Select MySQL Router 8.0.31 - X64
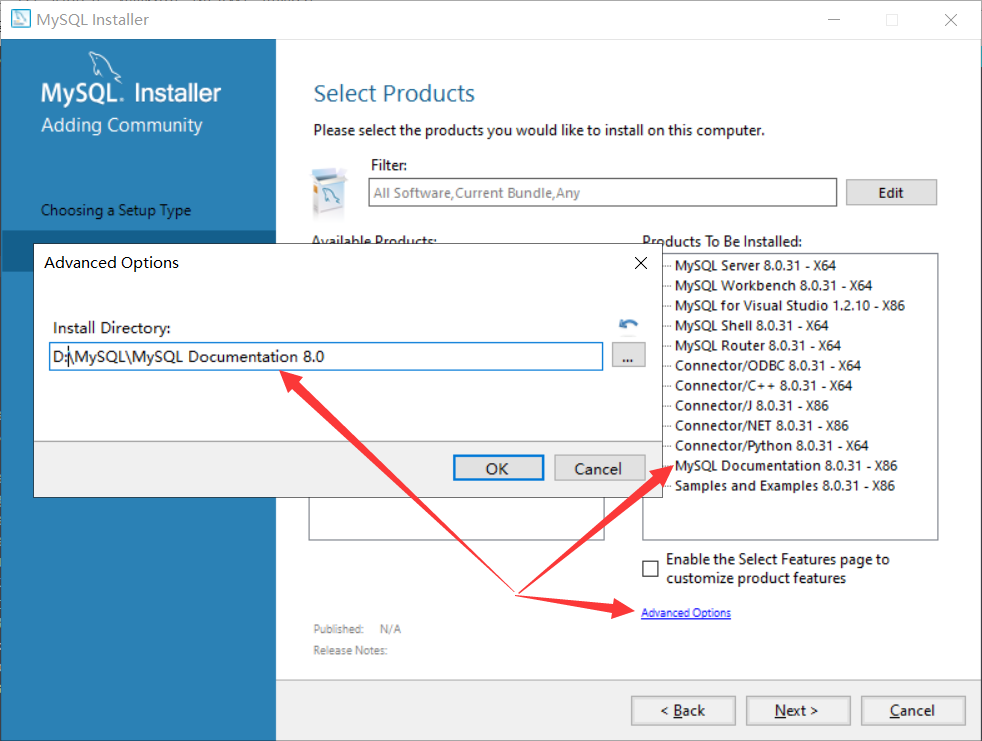This screenshot has height=741, width=982. click(x=758, y=346)
